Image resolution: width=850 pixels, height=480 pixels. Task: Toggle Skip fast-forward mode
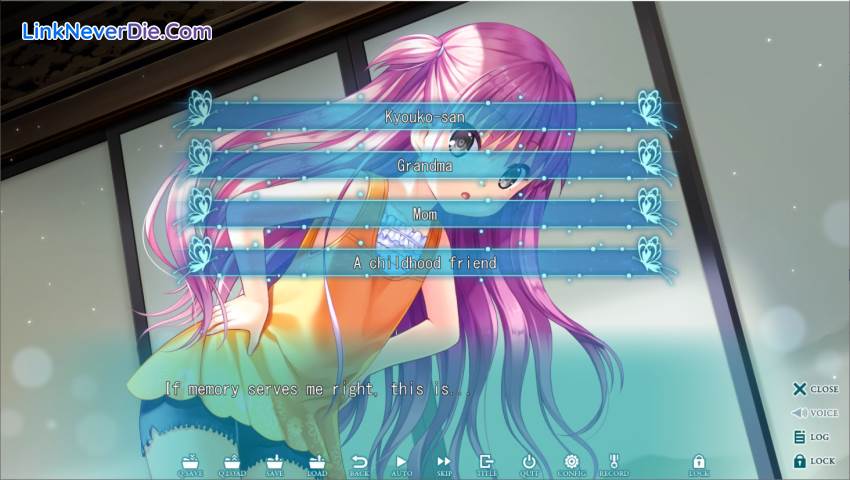point(444,464)
